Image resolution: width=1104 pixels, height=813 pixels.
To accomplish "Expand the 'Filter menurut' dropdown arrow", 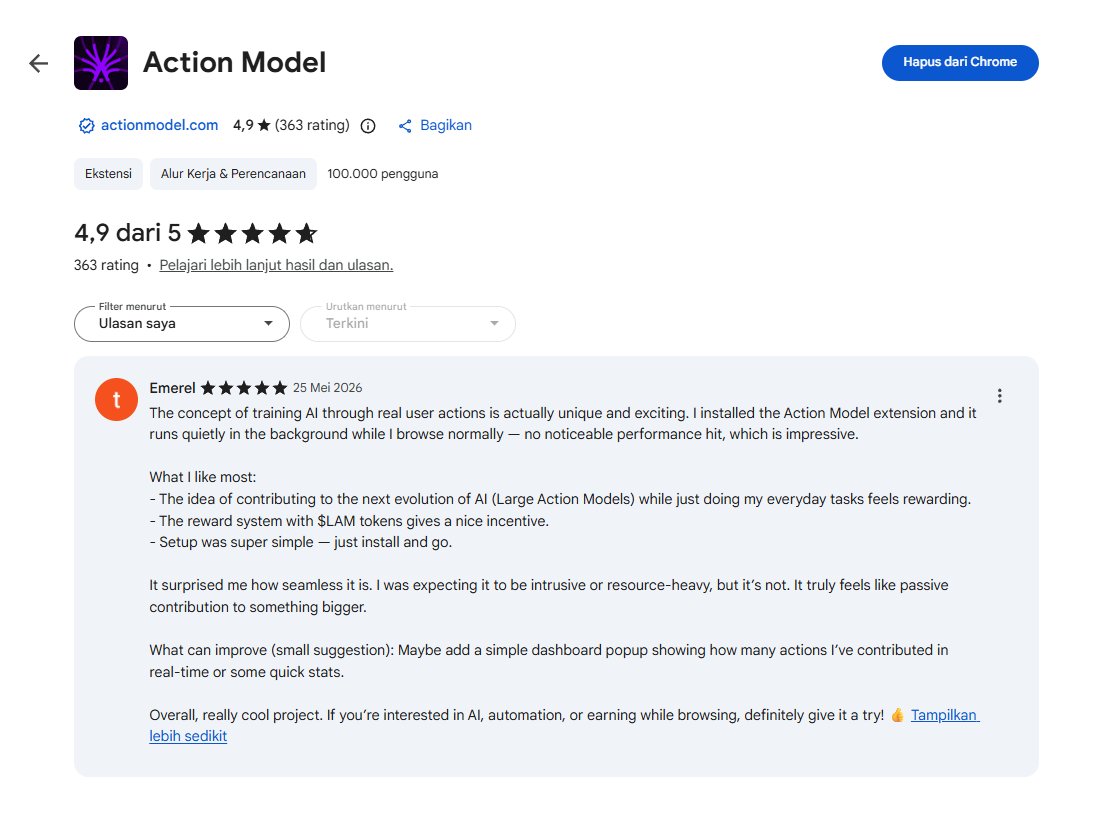I will pos(268,323).
